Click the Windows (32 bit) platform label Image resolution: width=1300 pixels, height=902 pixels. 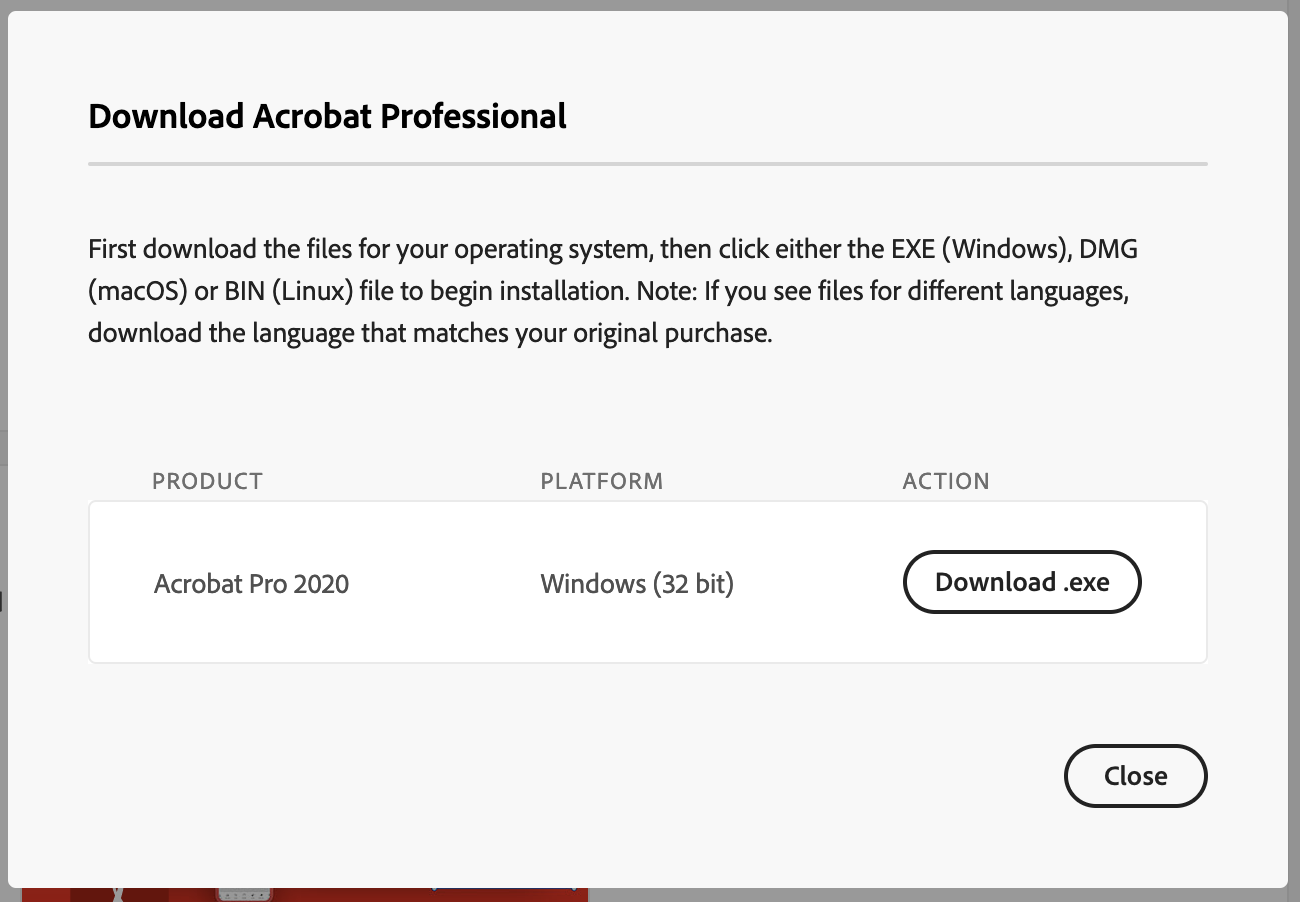(x=636, y=583)
